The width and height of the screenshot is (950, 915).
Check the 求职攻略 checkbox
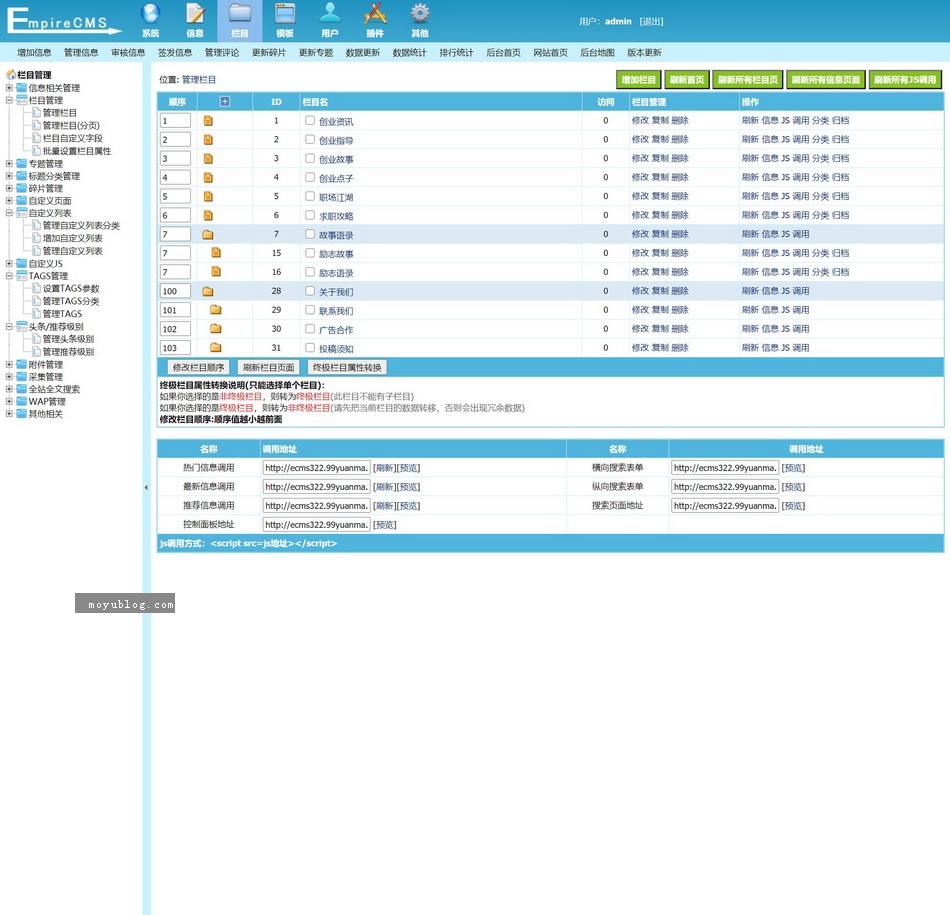pos(310,215)
